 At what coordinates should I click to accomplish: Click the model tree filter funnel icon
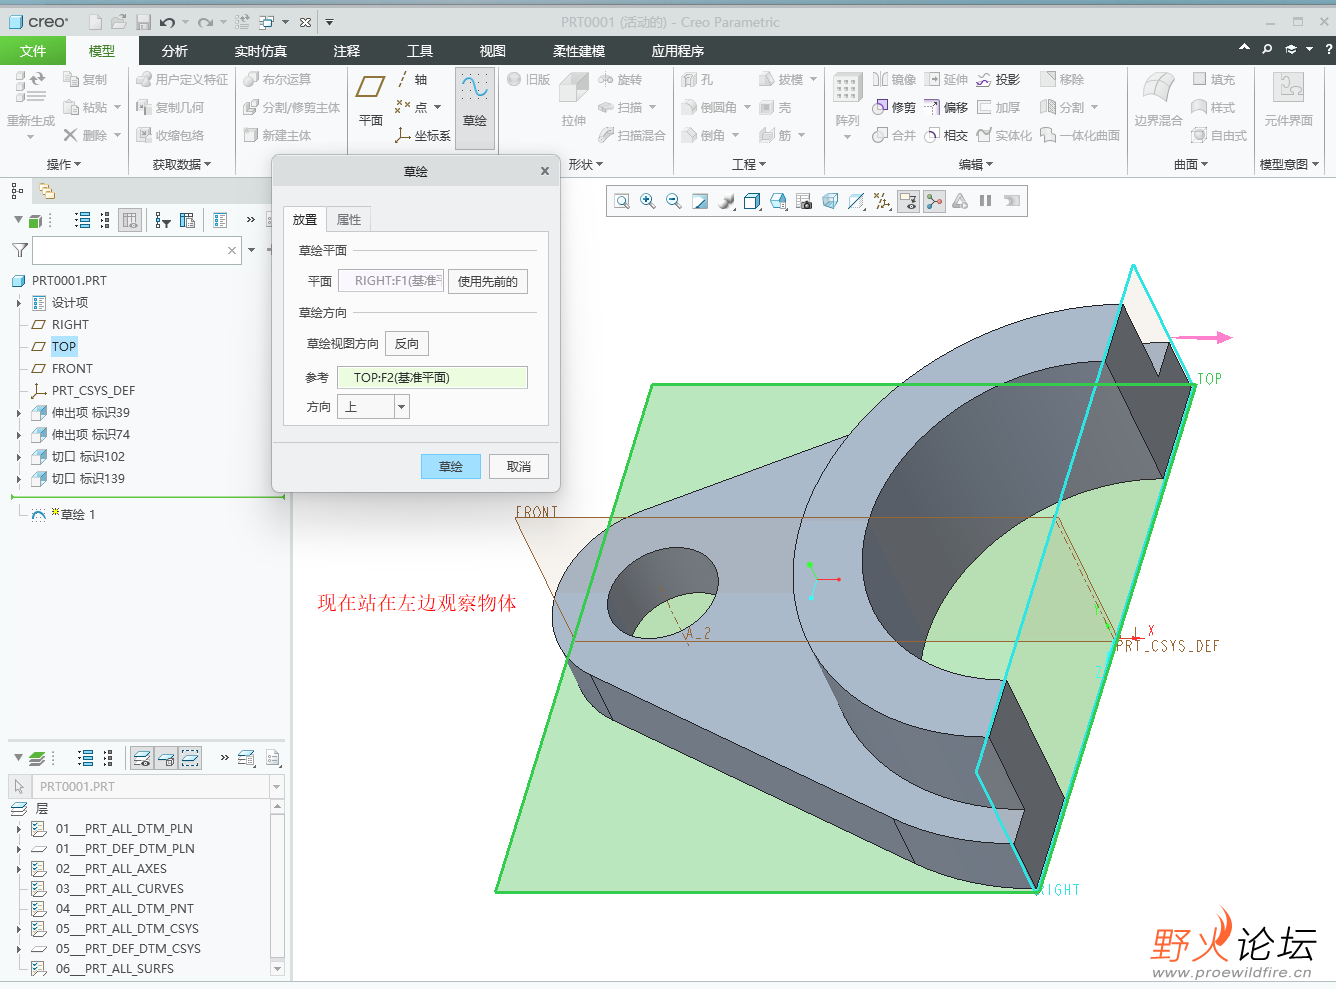[x=20, y=250]
